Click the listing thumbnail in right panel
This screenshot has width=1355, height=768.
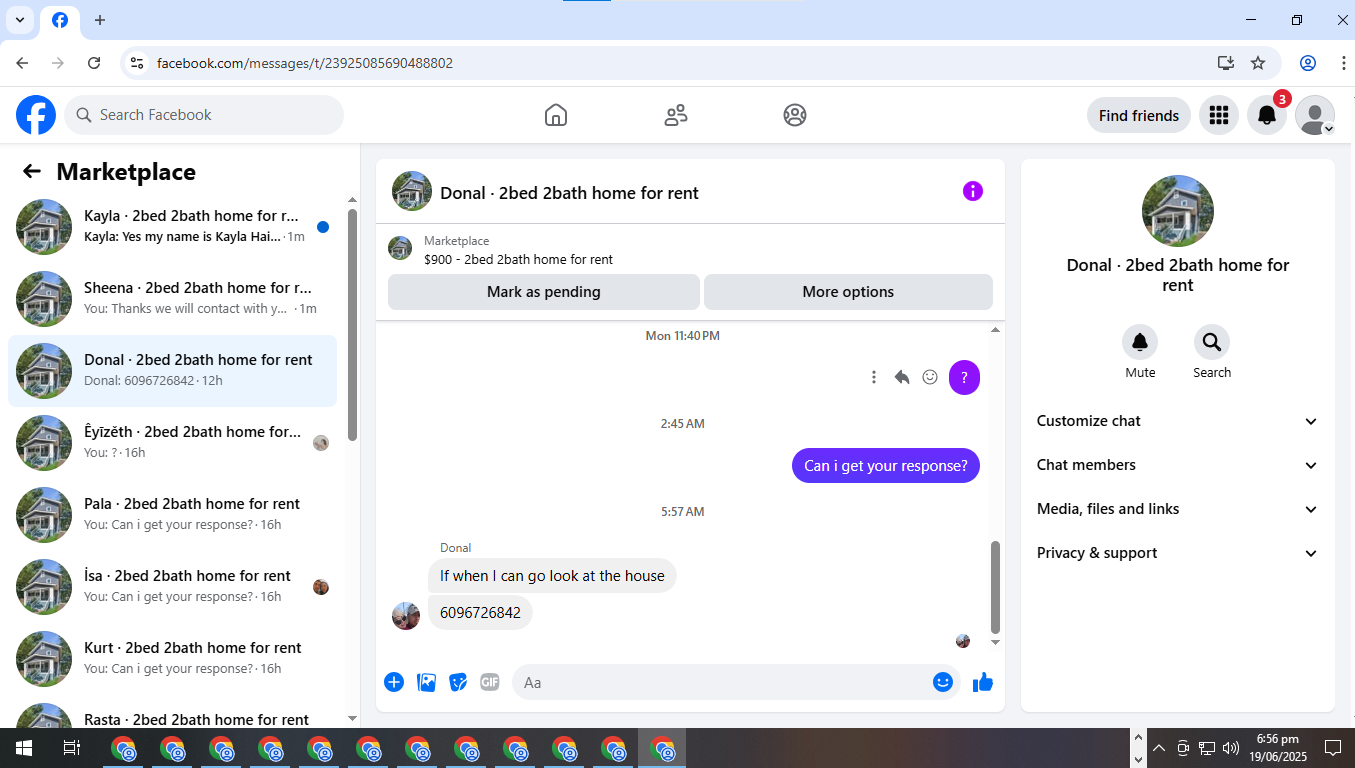tap(1178, 211)
